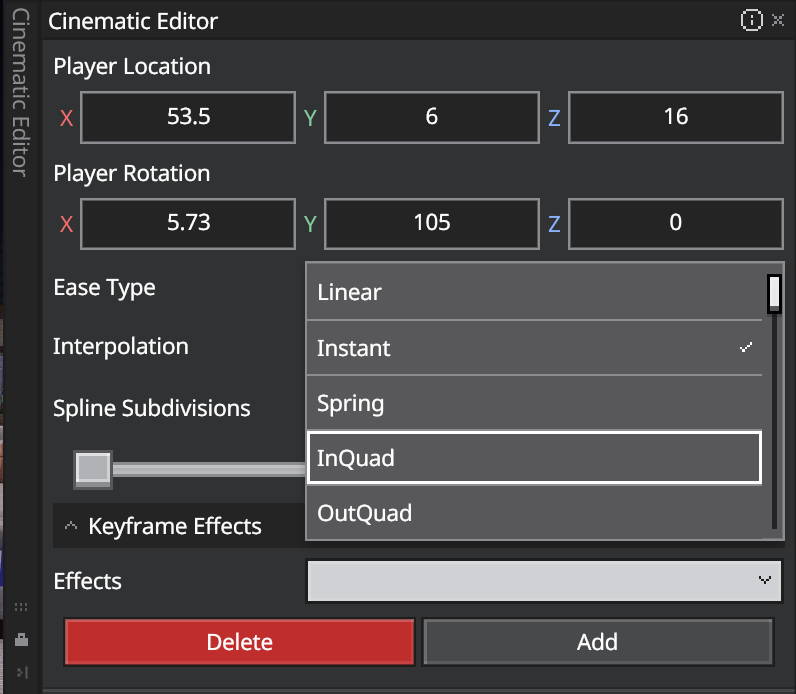This screenshot has width=796, height=694.
Task: Open the Effects dropdown
Action: click(x=544, y=581)
